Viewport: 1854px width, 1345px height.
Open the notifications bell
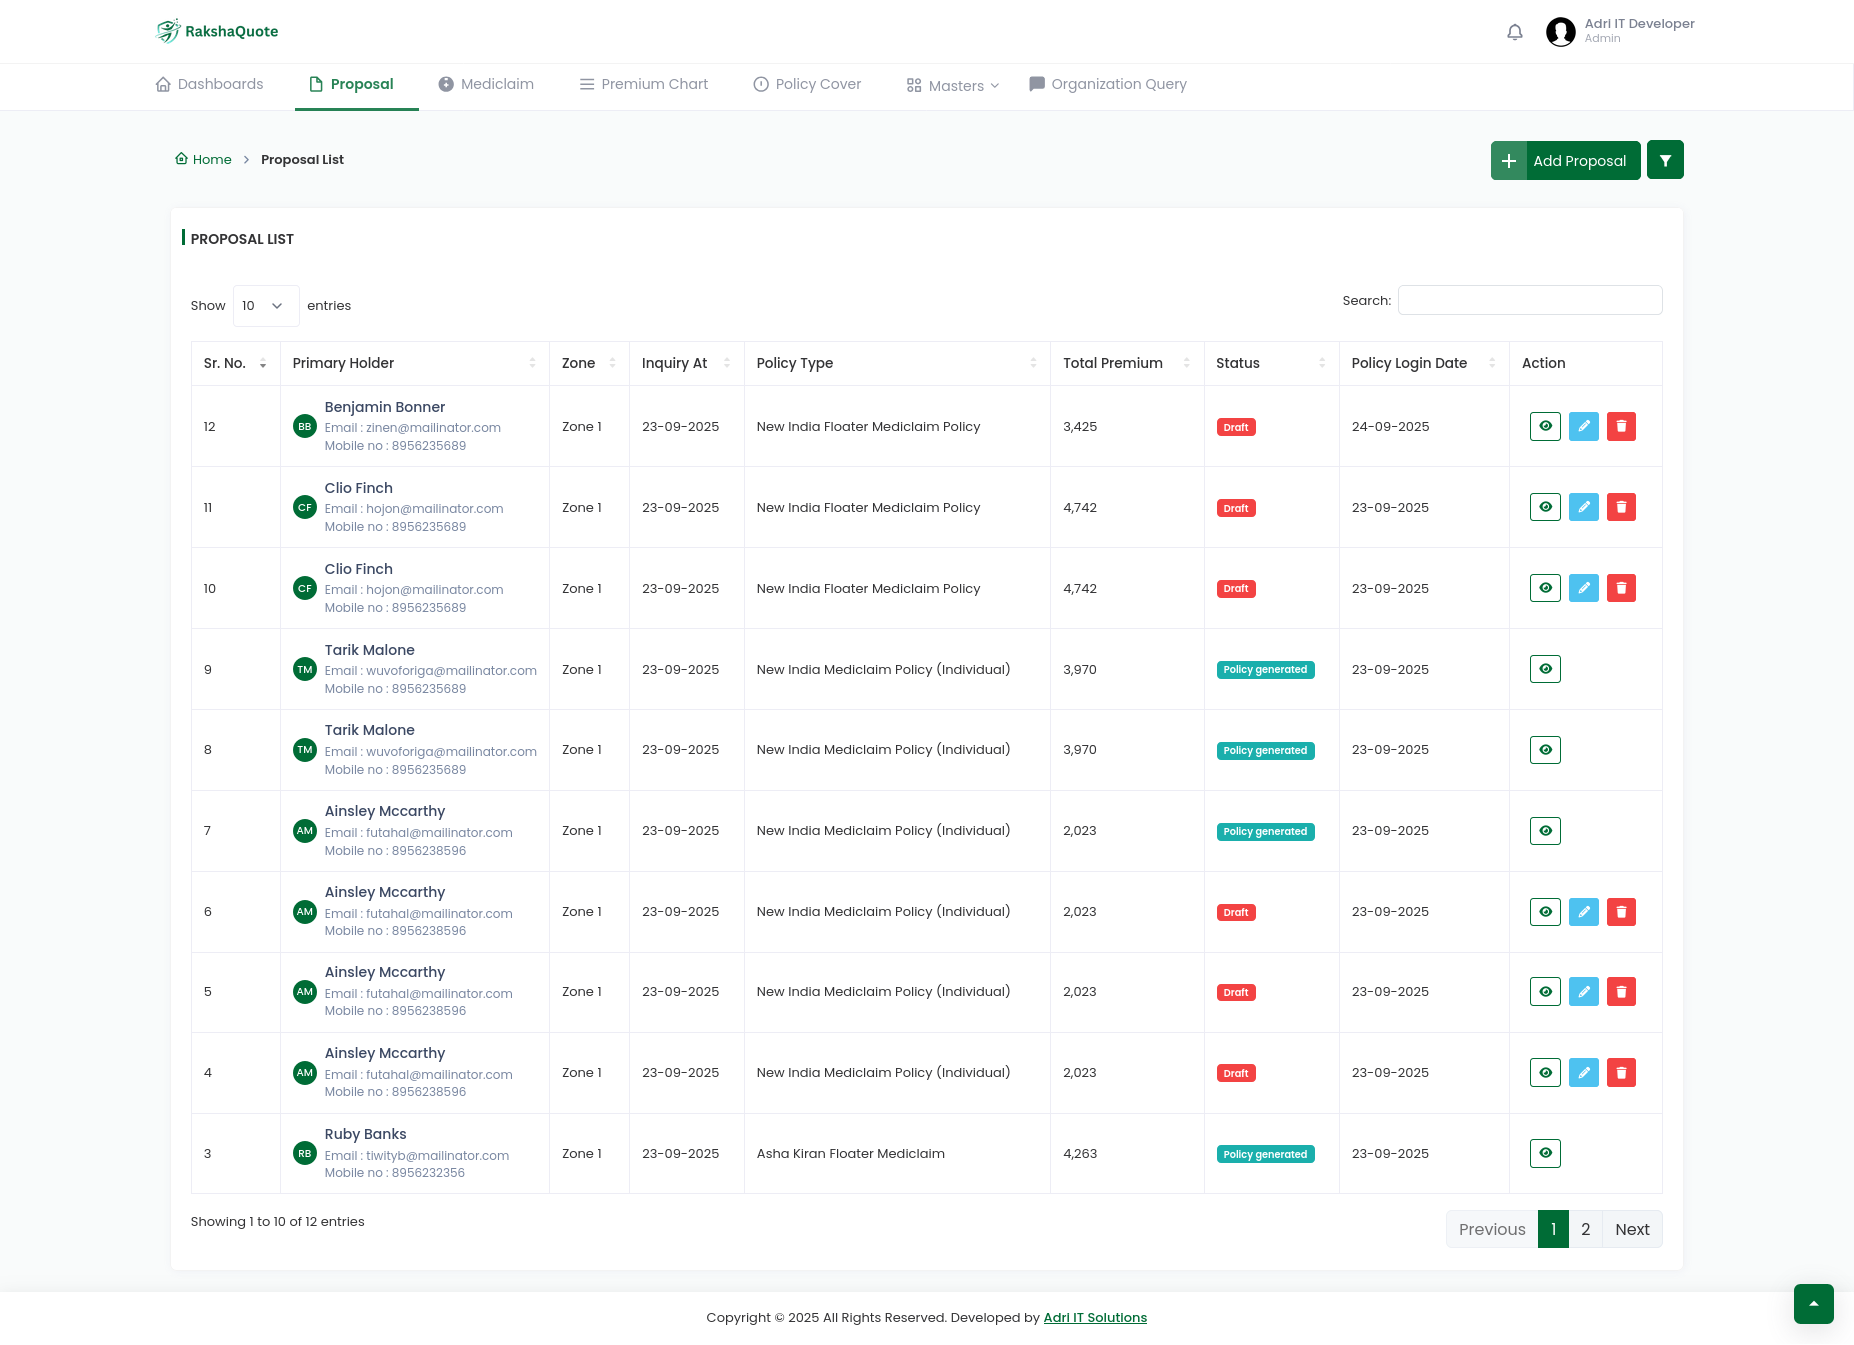[1515, 32]
